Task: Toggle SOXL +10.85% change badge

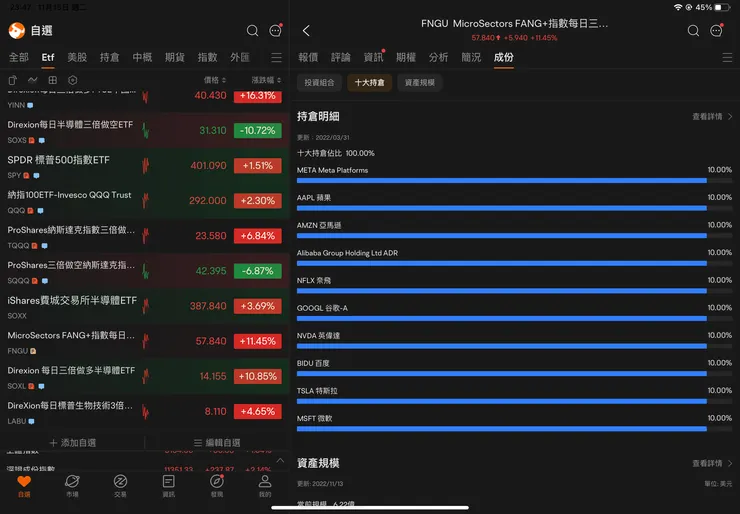Action: coord(258,376)
